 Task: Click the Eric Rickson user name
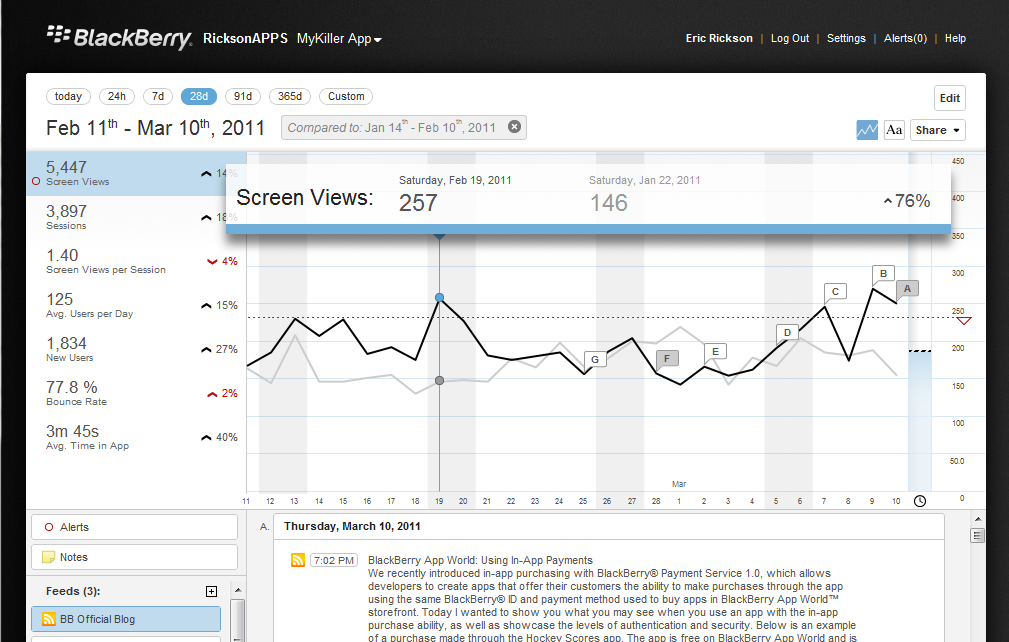(x=719, y=39)
